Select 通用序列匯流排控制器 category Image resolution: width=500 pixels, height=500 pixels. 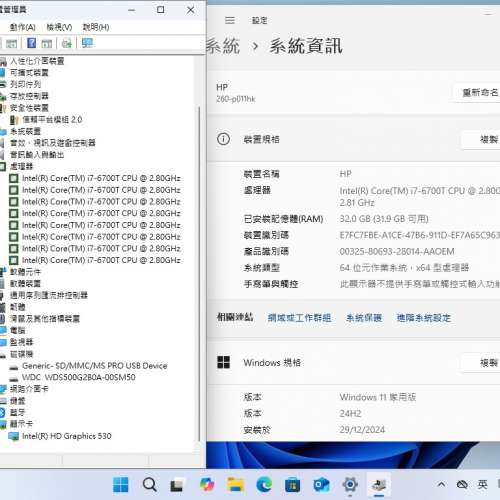(x=49, y=295)
